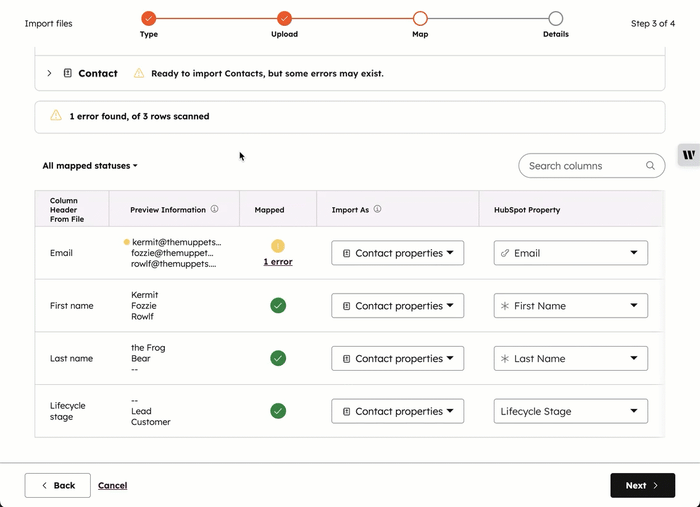
Task: Open the Email HubSpot property dropdown
Action: point(571,253)
